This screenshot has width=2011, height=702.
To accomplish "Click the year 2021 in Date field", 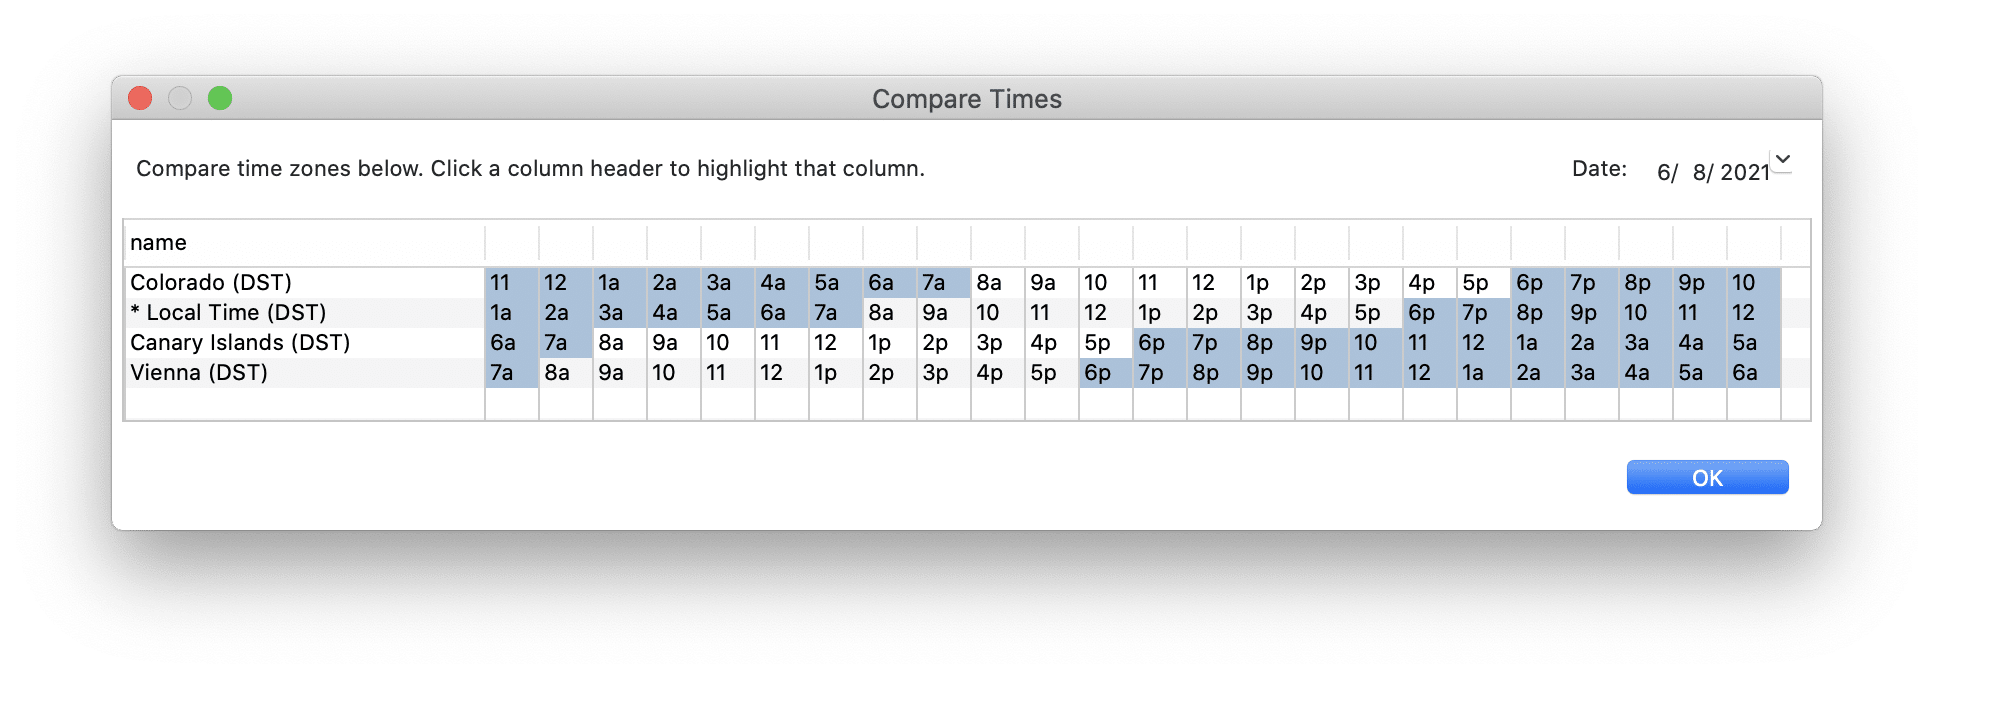I will click(1745, 172).
